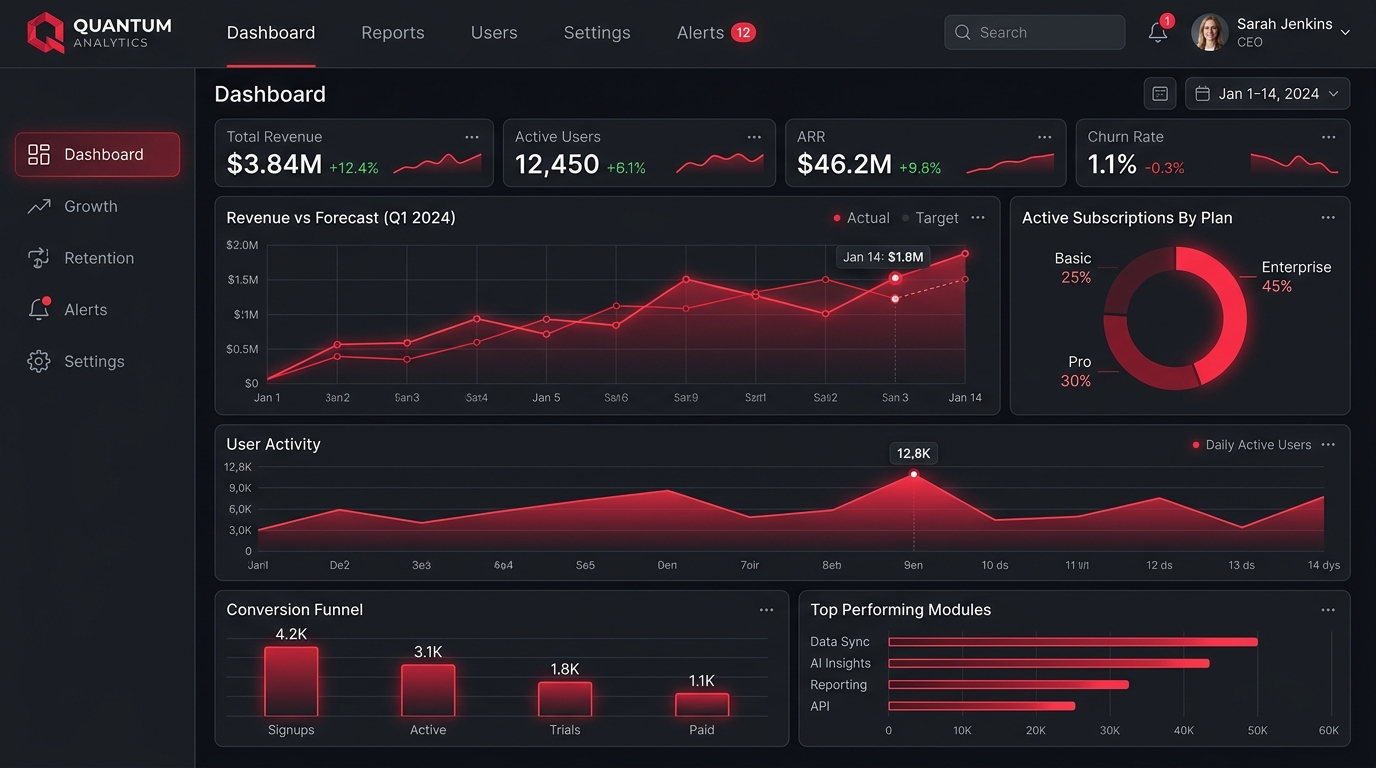Select the Dashboard grid icon in the sidebar
1376x768 pixels.
pyautogui.click(x=39, y=154)
